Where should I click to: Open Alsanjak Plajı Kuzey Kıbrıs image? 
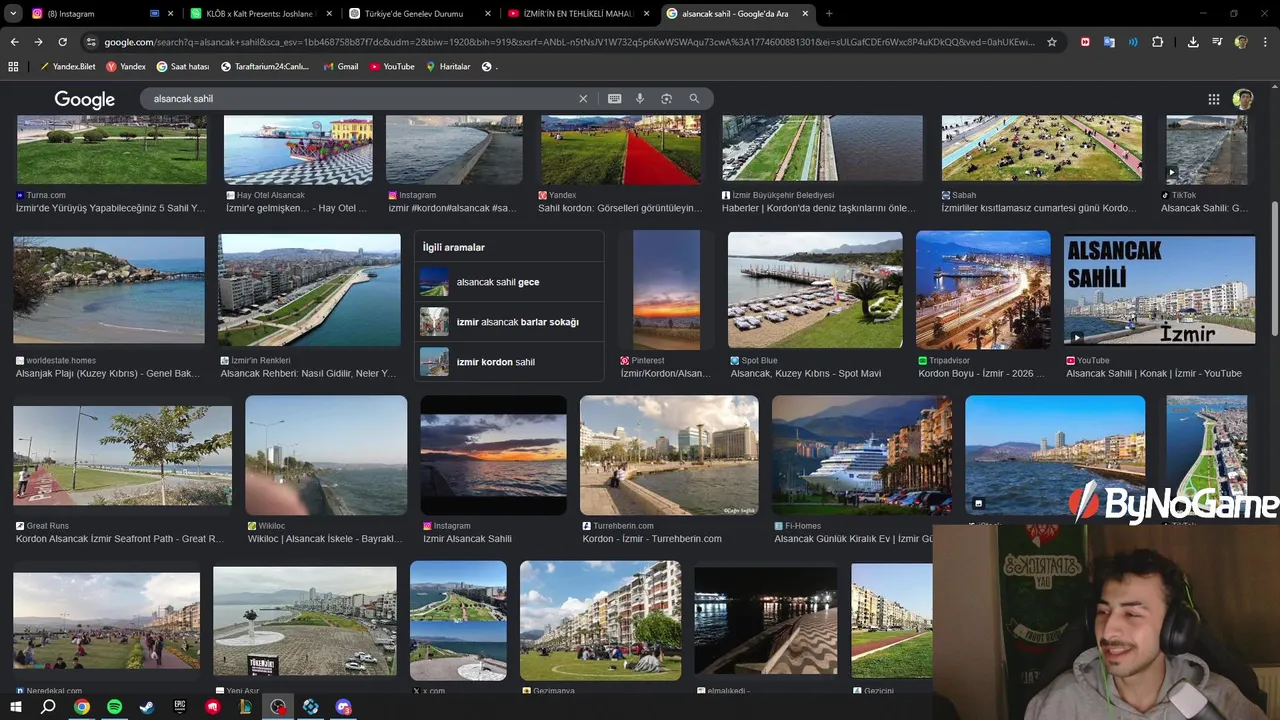click(x=109, y=290)
